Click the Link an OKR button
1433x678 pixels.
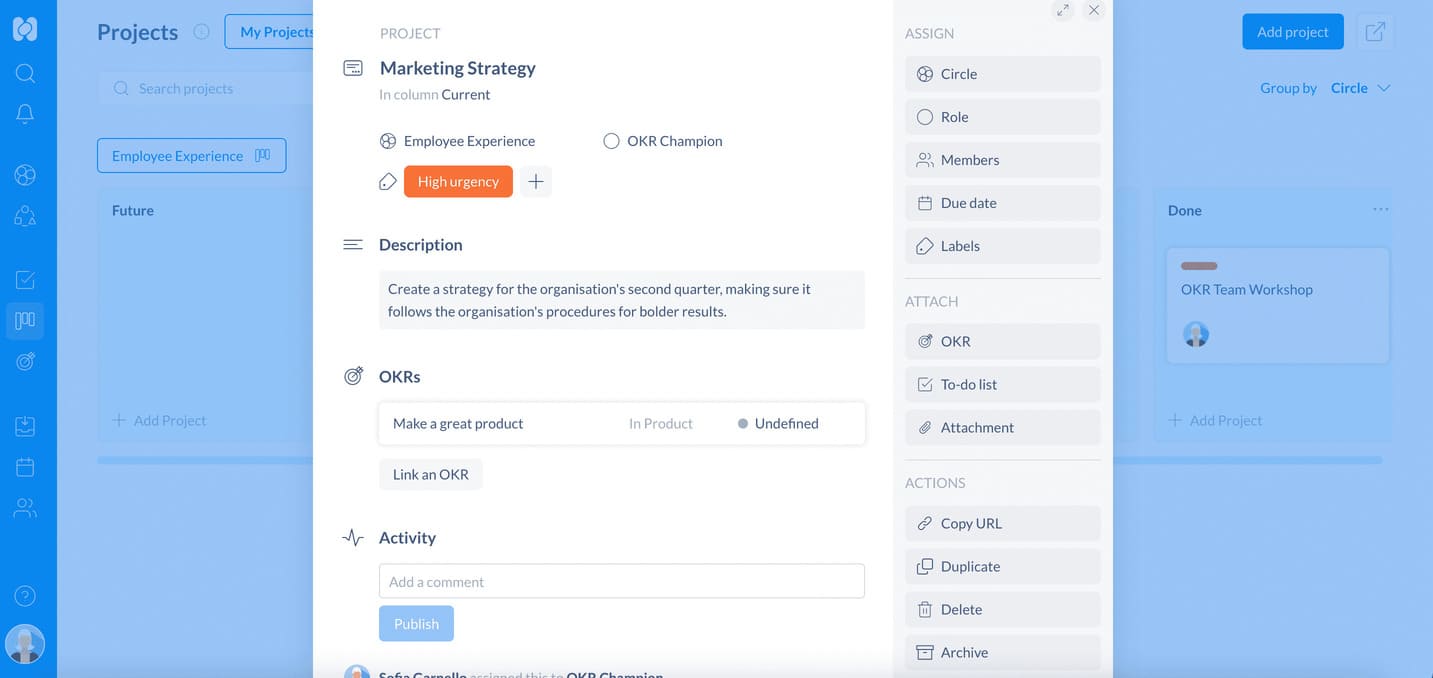point(430,474)
